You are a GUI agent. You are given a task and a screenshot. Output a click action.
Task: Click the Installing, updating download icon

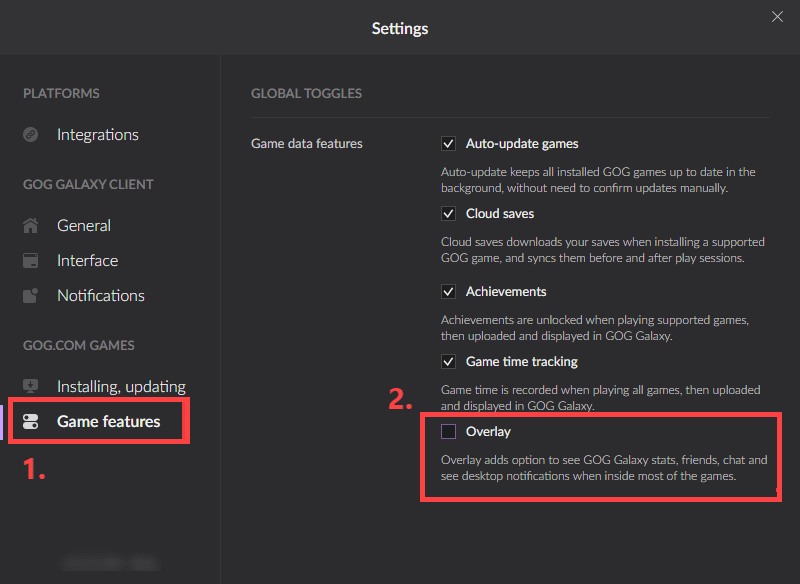pos(31,387)
